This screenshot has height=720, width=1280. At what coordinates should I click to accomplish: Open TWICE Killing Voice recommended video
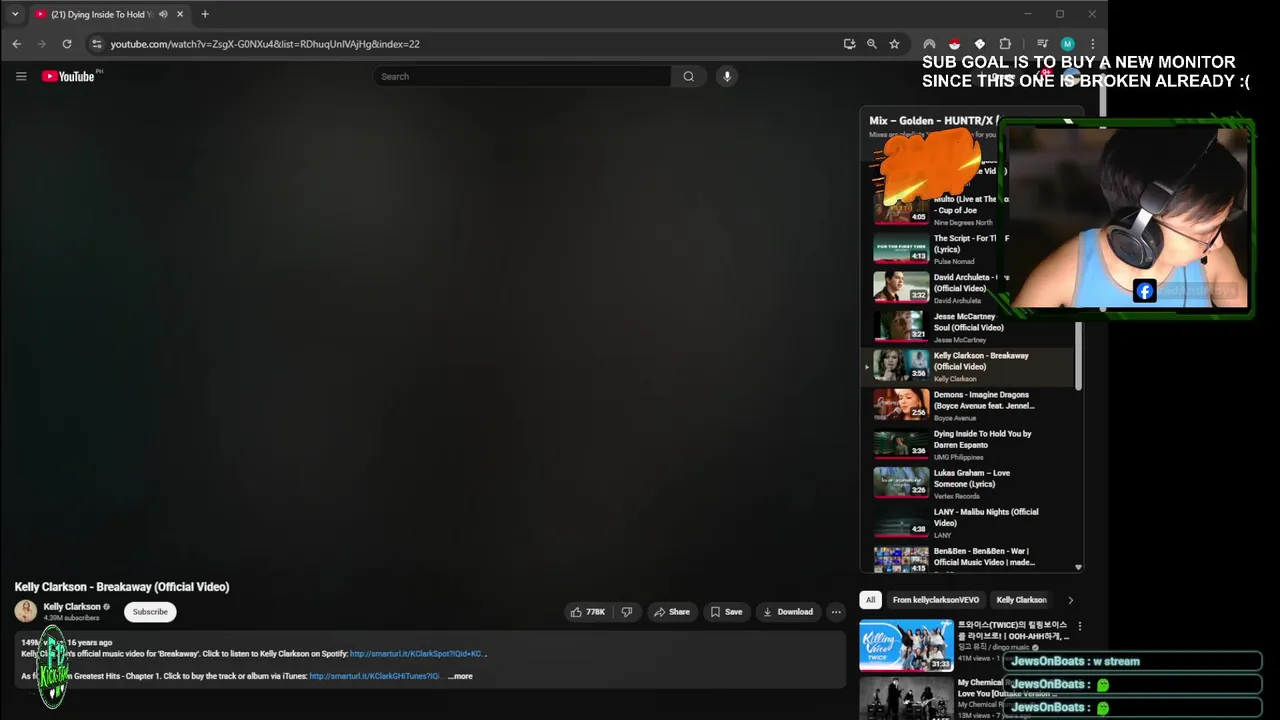point(906,646)
